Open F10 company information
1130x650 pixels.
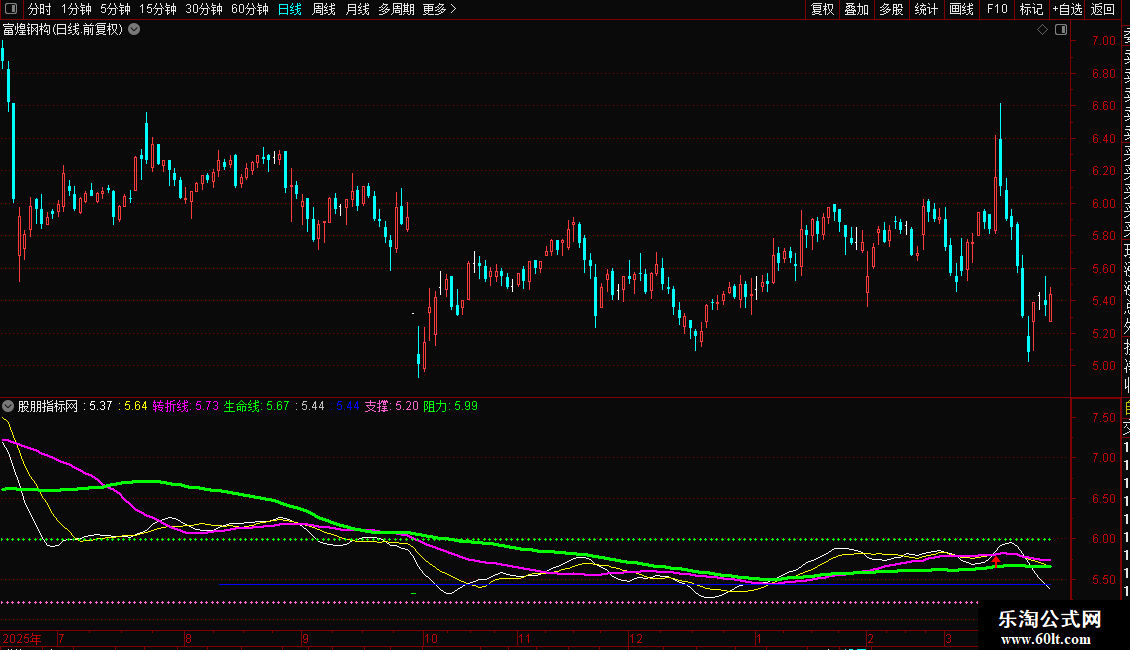[x=997, y=9]
